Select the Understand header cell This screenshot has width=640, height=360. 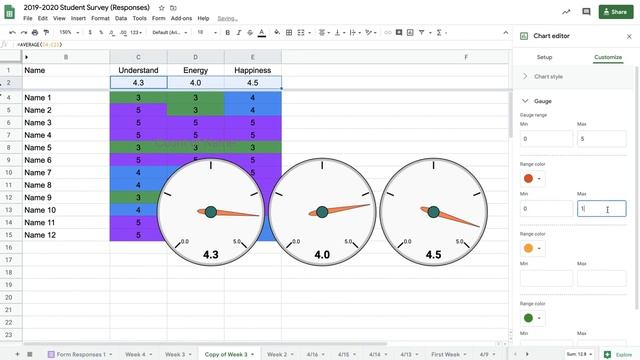pos(138,70)
